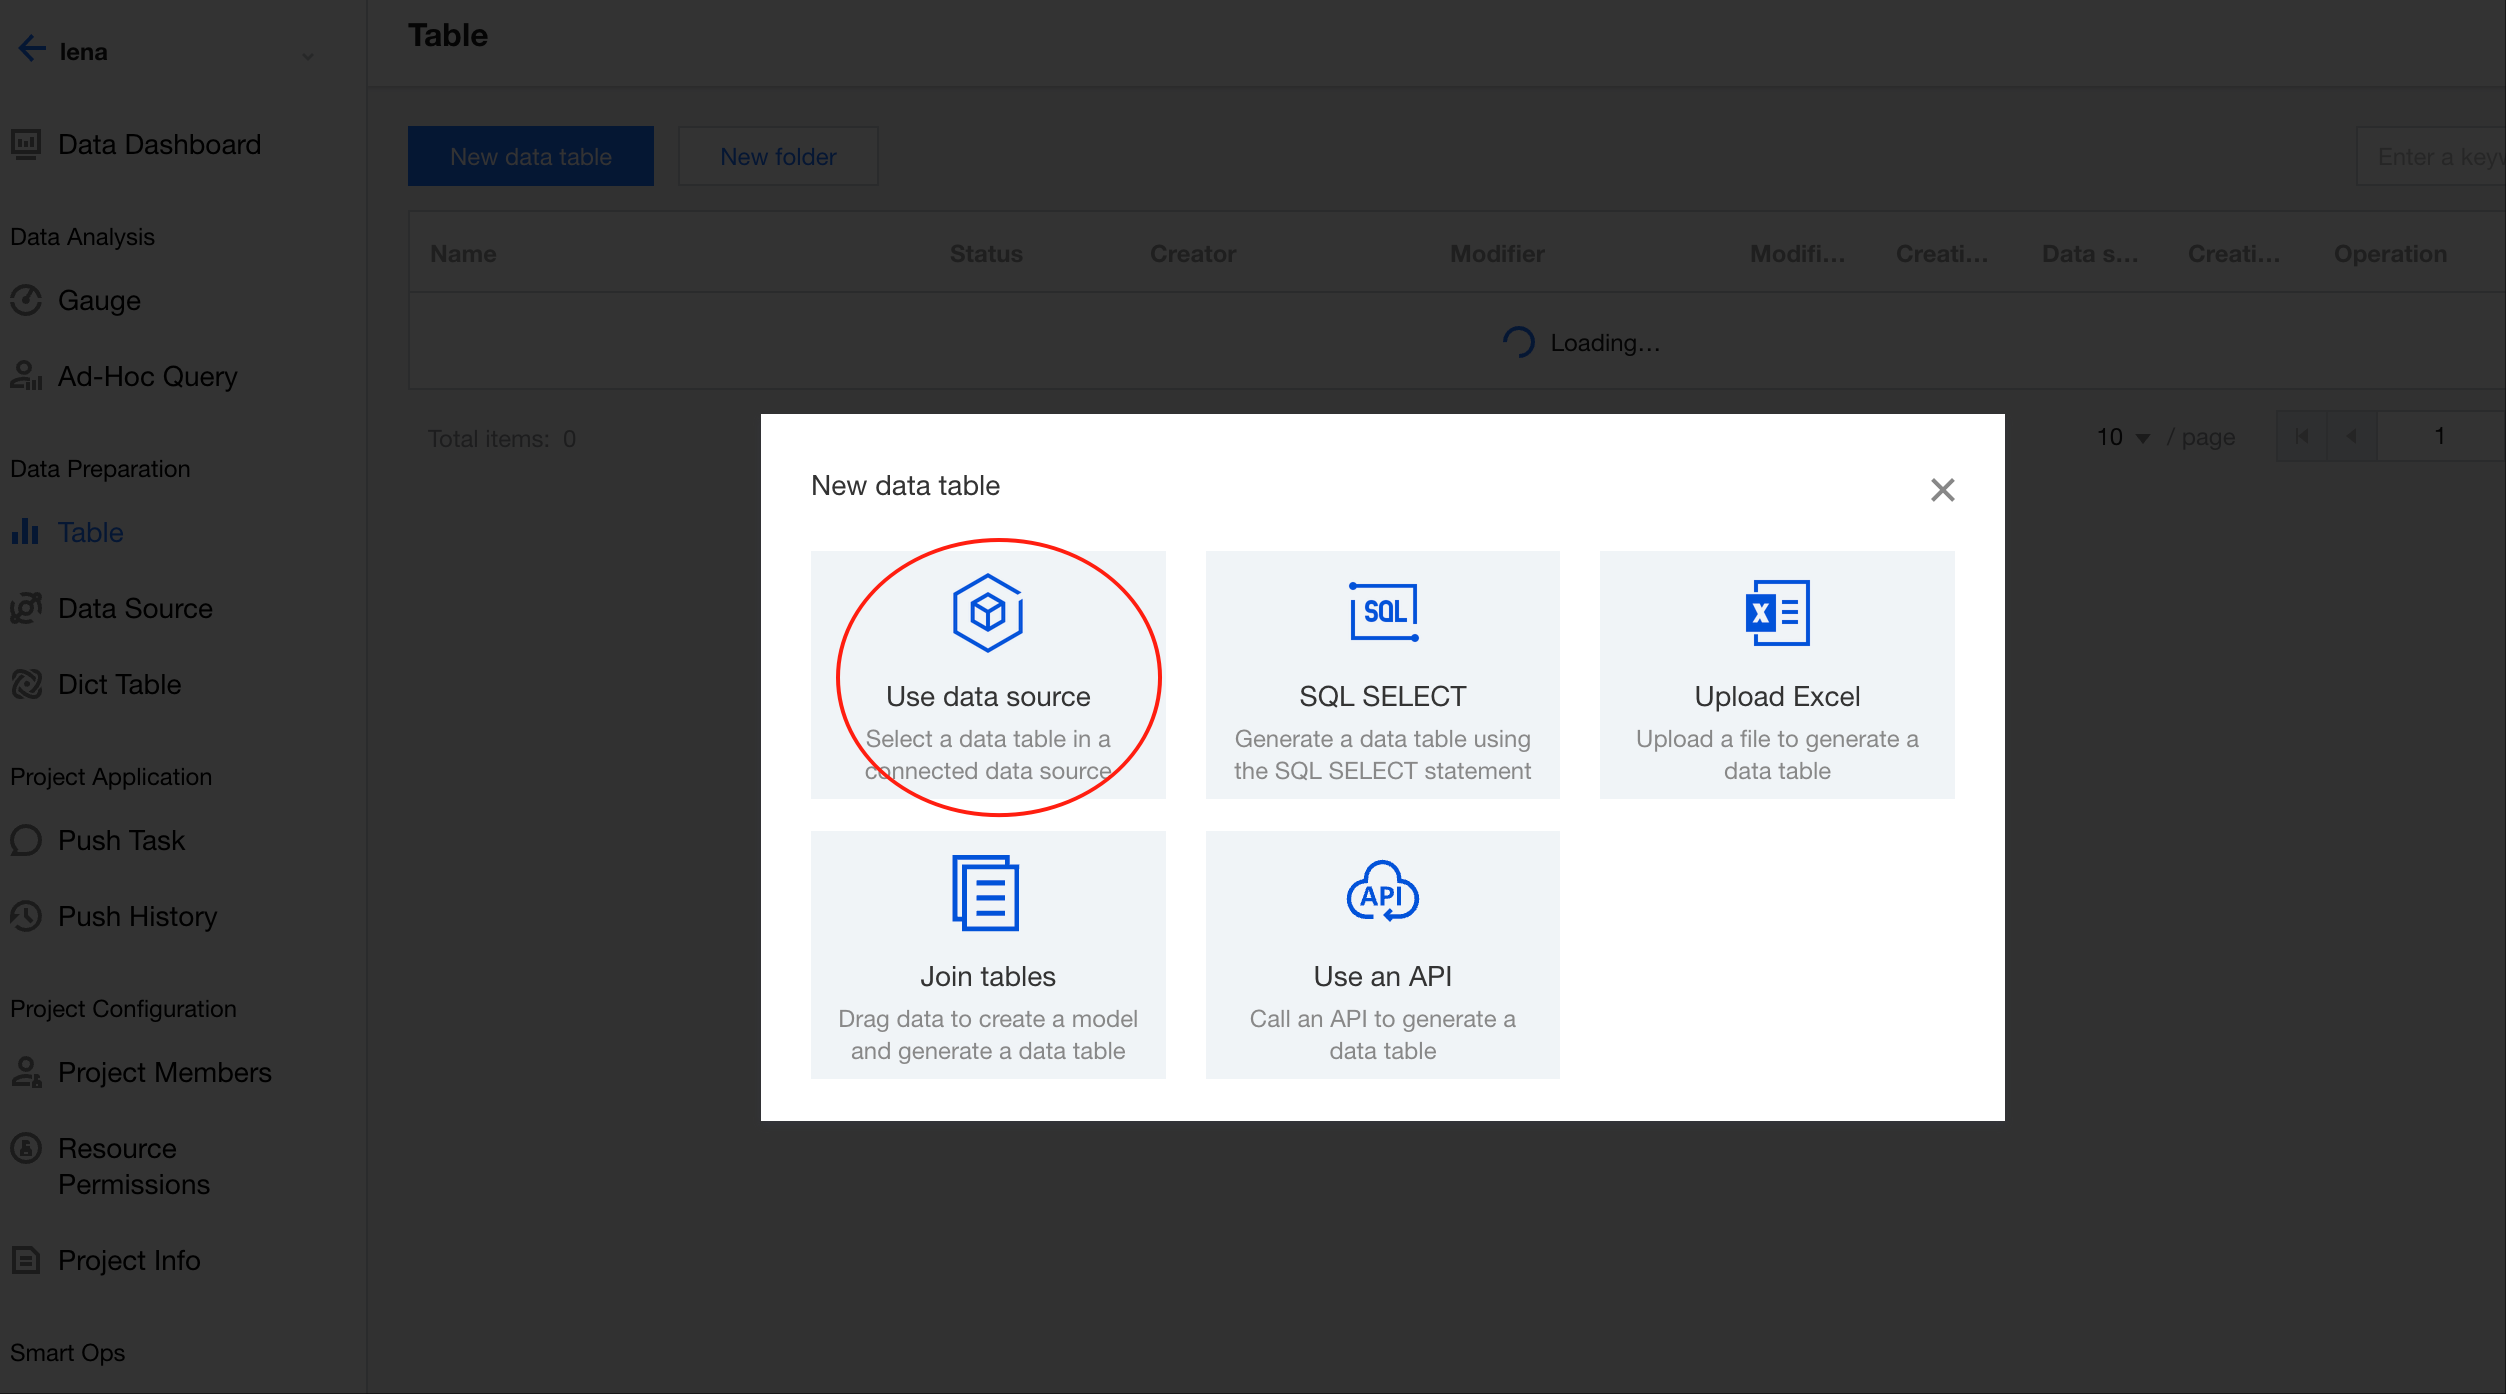
Task: Go to Ad-Hoc Query page
Action: coord(147,377)
